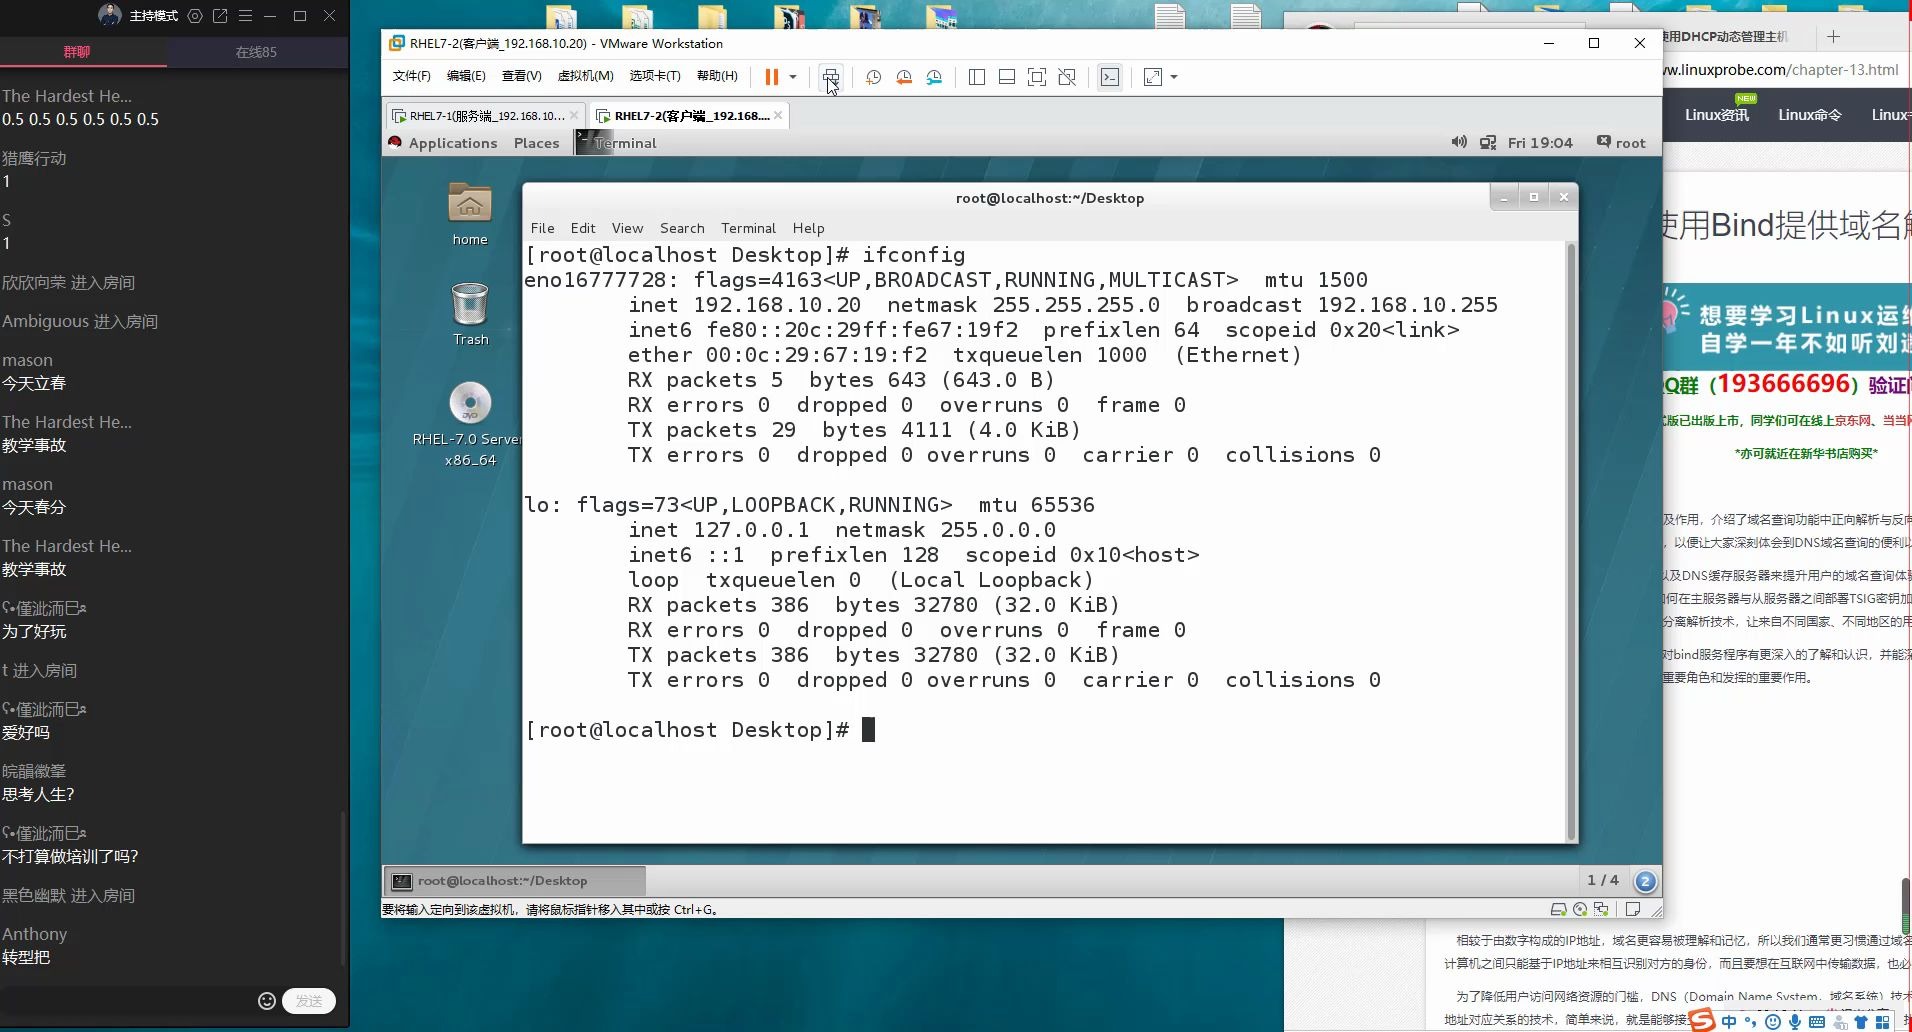Click the hard disk status icon
1912x1032 pixels.
[1559, 909]
